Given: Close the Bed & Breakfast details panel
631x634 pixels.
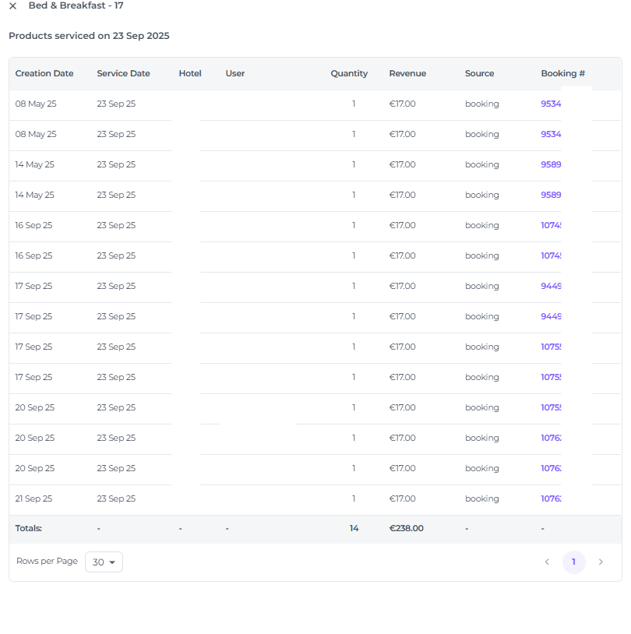Looking at the screenshot, I should [13, 6].
